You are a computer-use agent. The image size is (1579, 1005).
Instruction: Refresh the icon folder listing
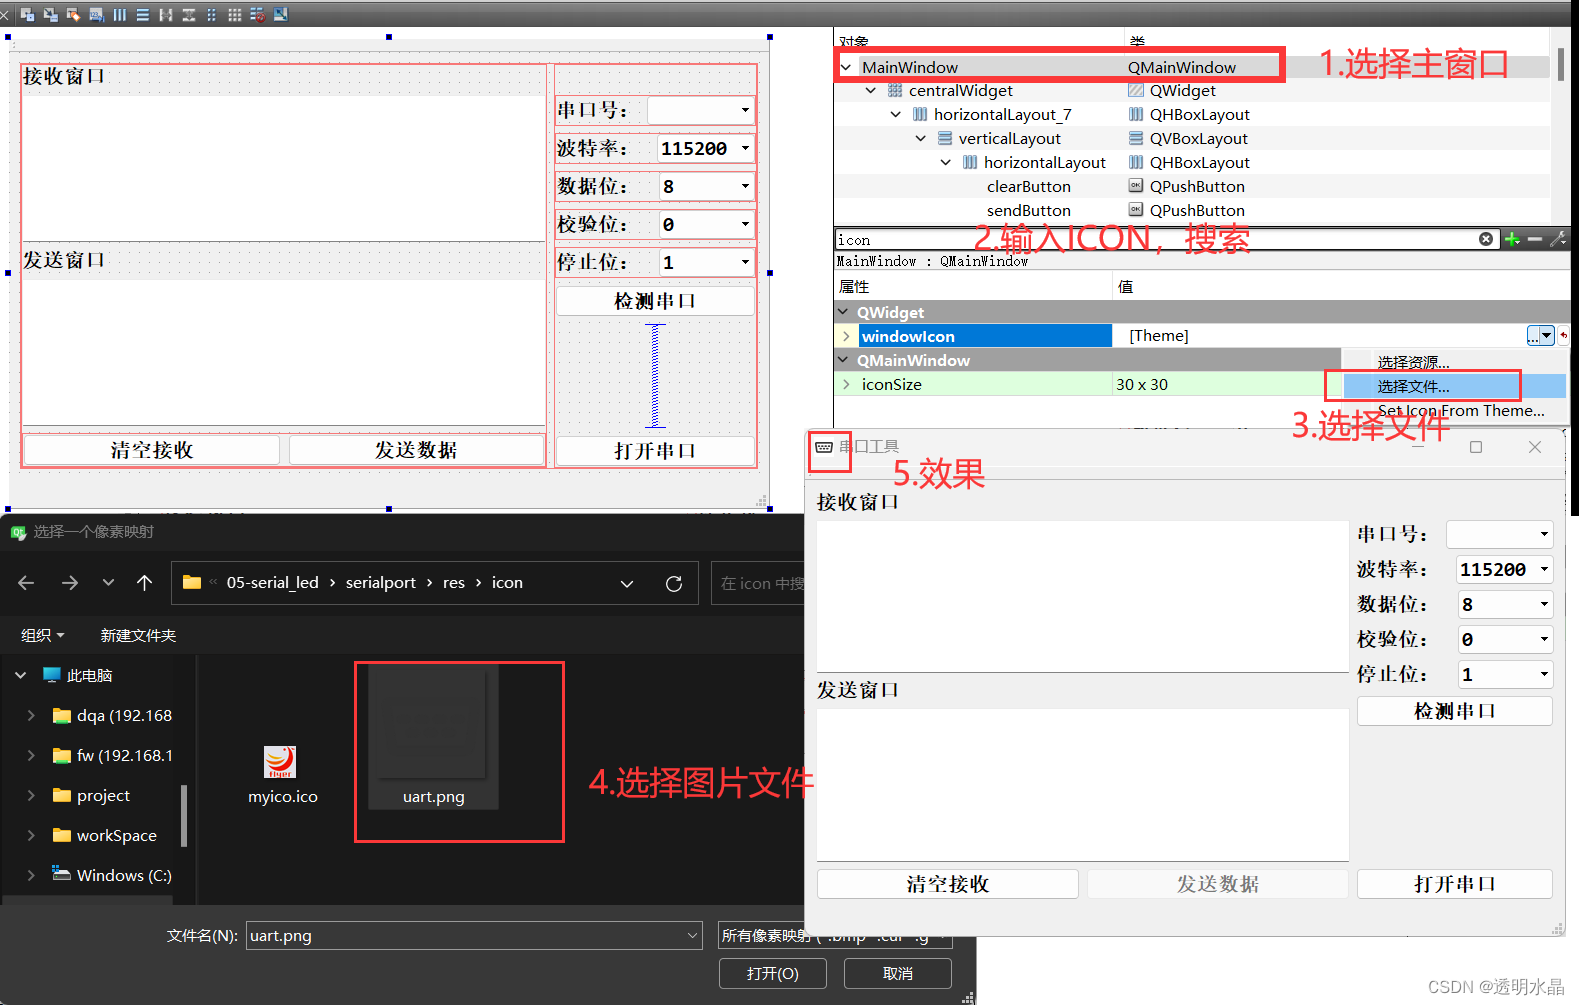(x=674, y=584)
